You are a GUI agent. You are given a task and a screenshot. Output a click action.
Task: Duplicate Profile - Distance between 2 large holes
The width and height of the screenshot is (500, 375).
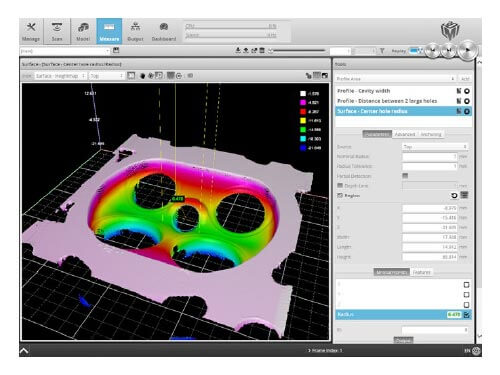point(459,101)
